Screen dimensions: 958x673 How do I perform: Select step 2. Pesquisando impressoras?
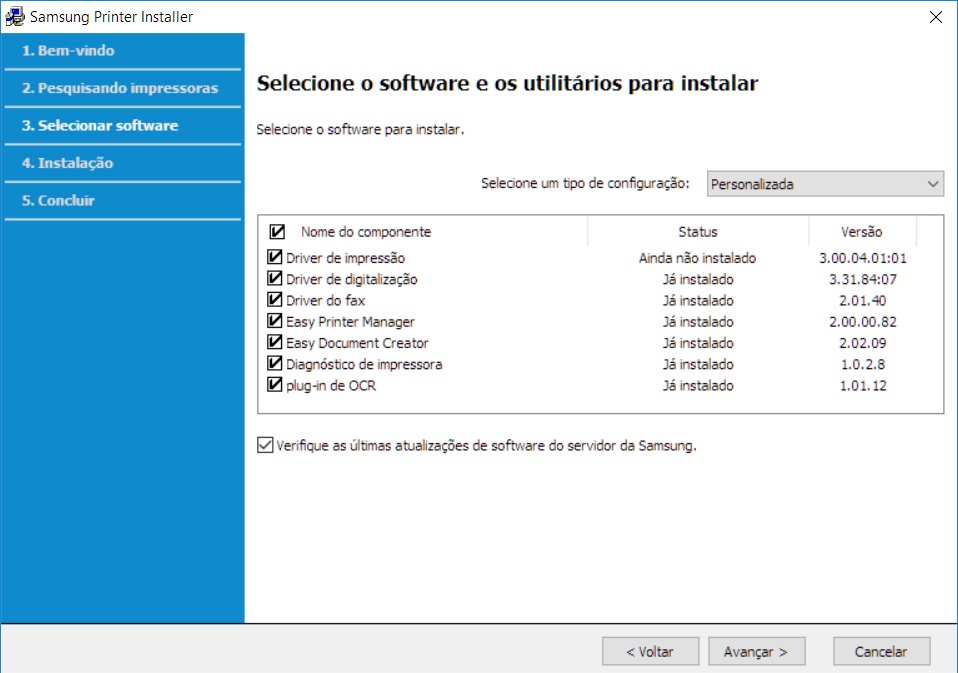pos(120,88)
